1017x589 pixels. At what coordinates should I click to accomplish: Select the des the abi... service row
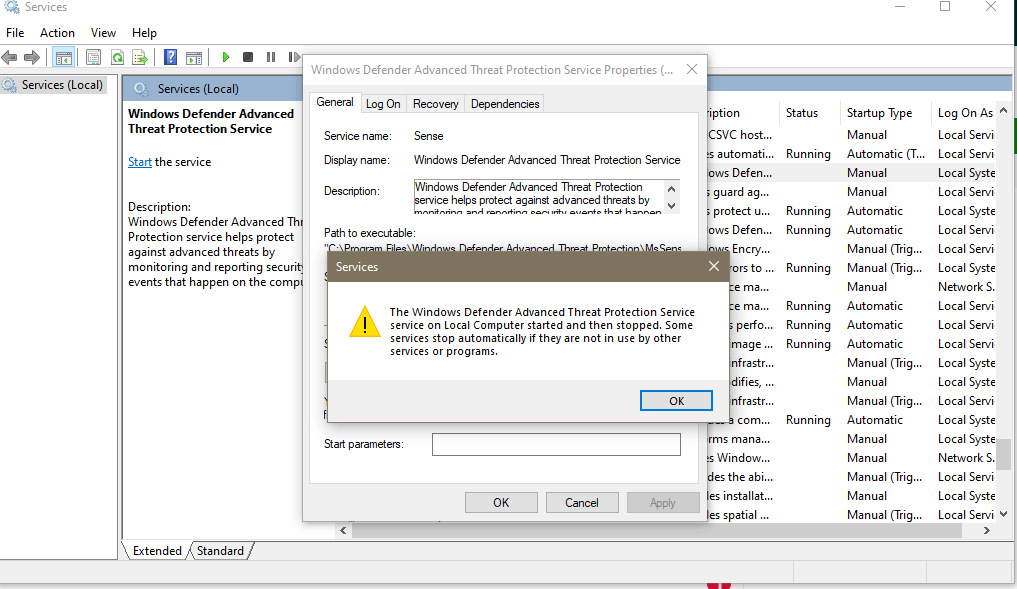tap(852, 477)
